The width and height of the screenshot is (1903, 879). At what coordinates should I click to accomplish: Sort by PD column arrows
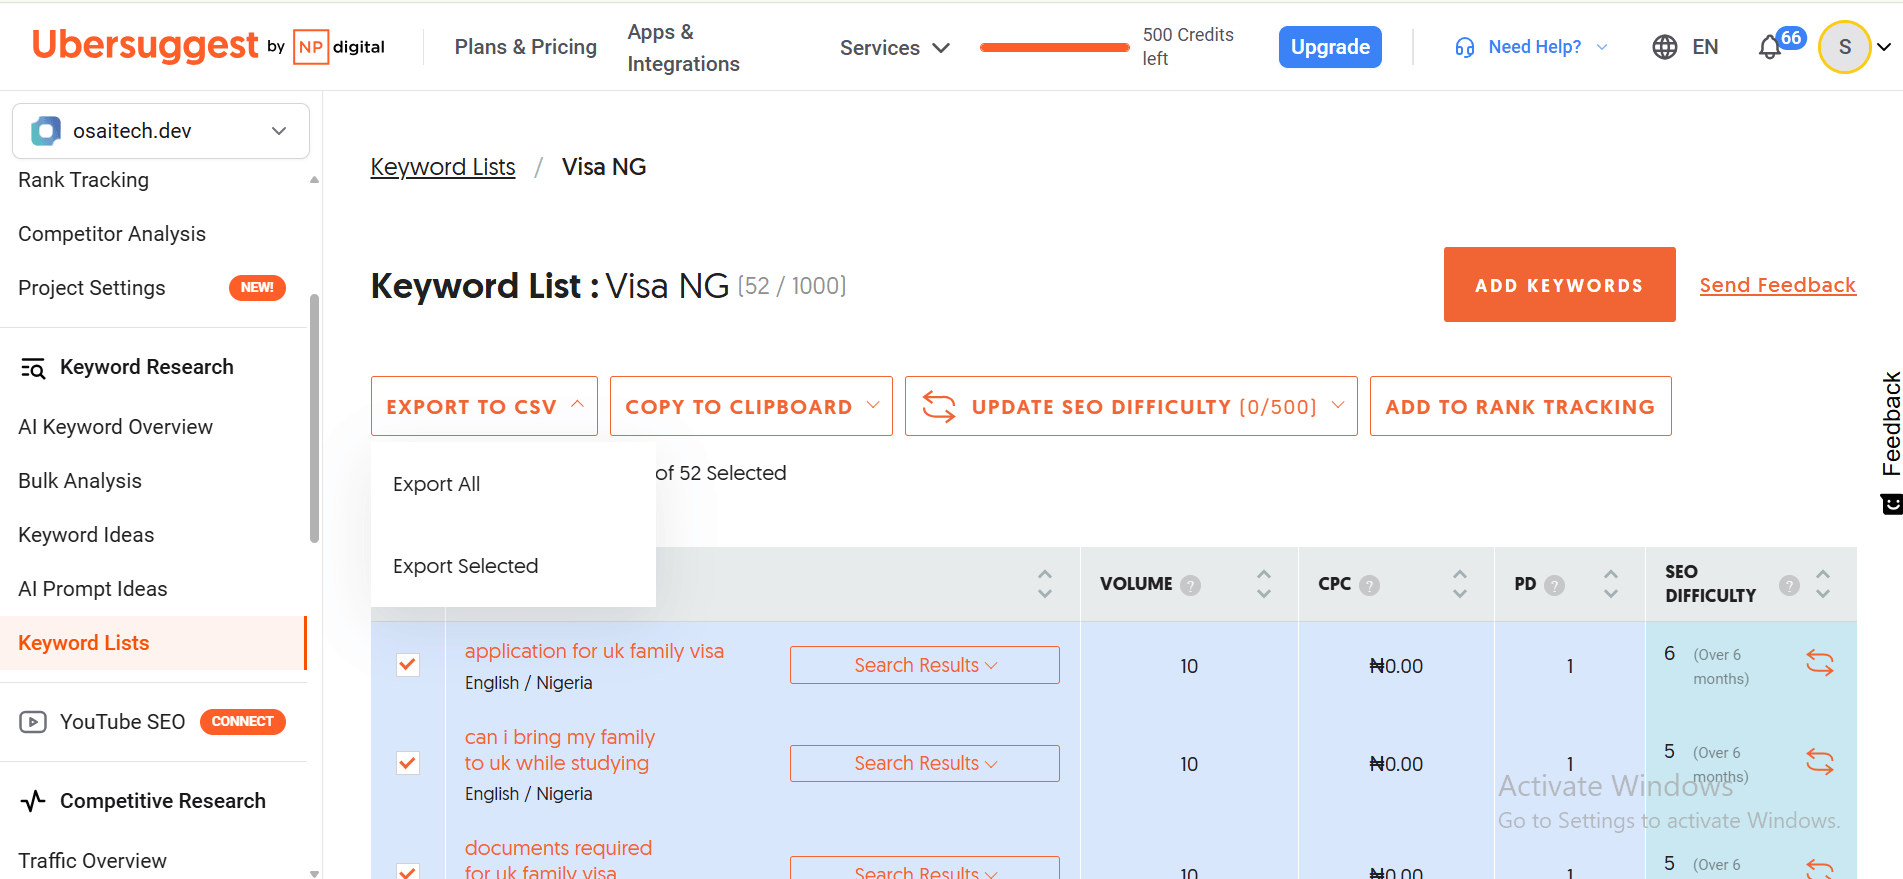[x=1610, y=584]
